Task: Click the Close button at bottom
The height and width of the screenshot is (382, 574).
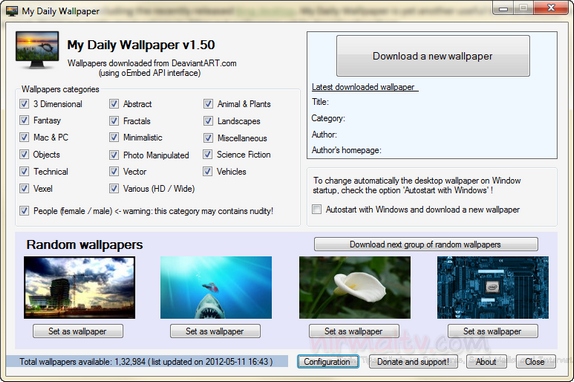Action: pyautogui.click(x=536, y=362)
